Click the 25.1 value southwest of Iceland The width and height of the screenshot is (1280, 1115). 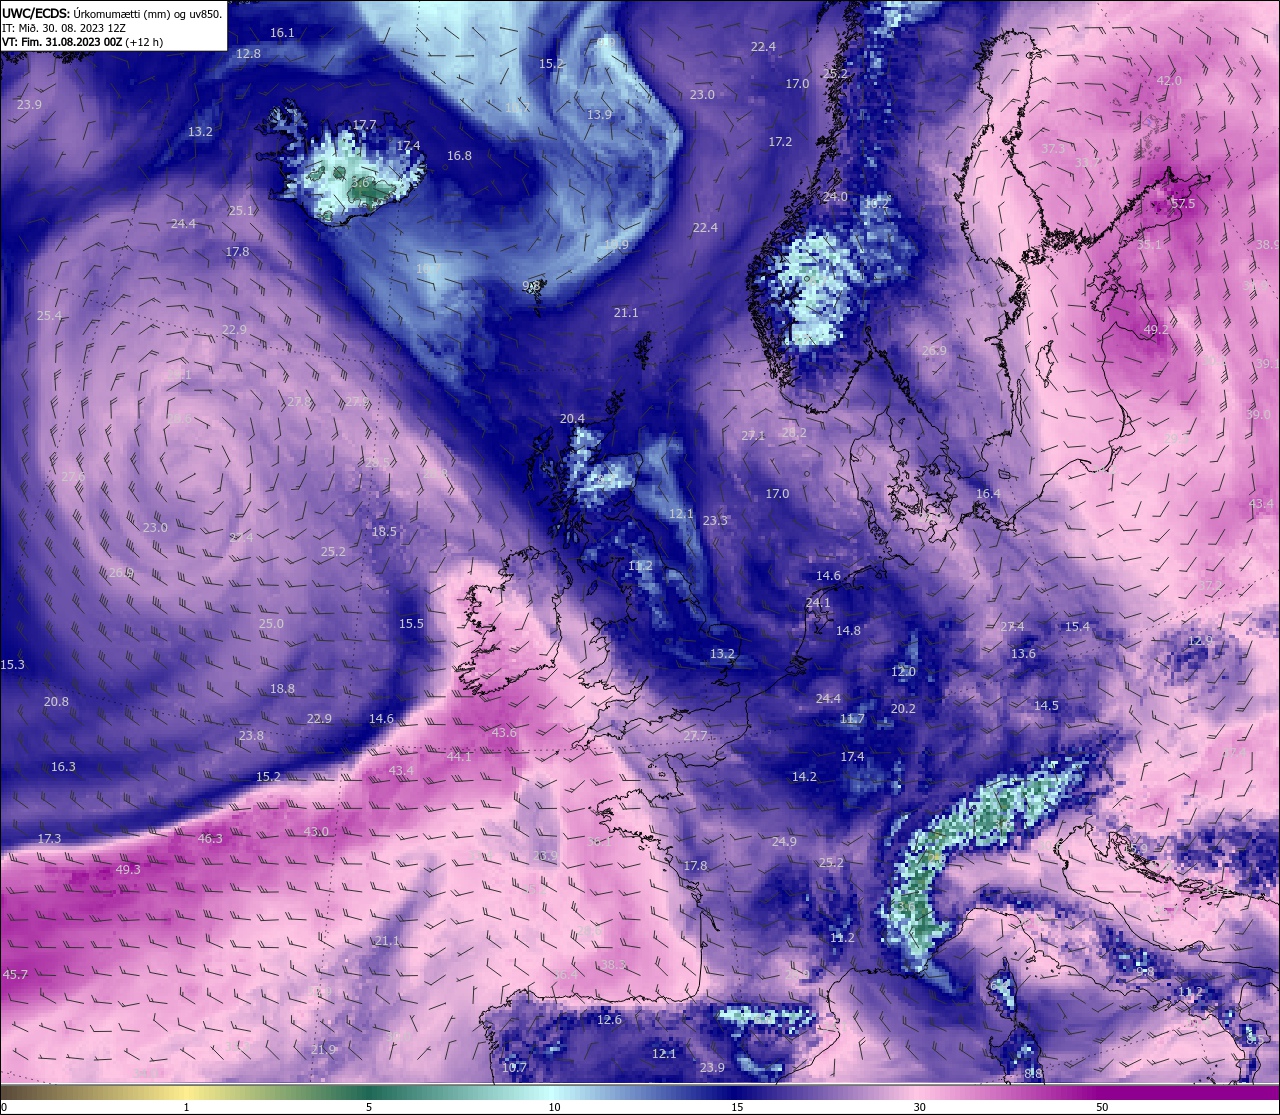tap(241, 211)
